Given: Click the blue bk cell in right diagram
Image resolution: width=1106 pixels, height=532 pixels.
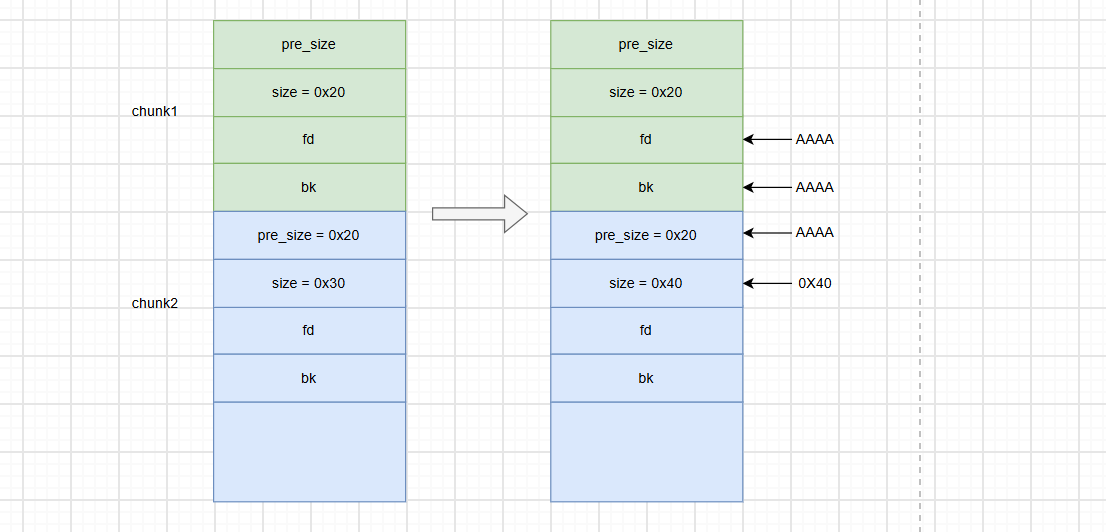Looking at the screenshot, I should (647, 378).
